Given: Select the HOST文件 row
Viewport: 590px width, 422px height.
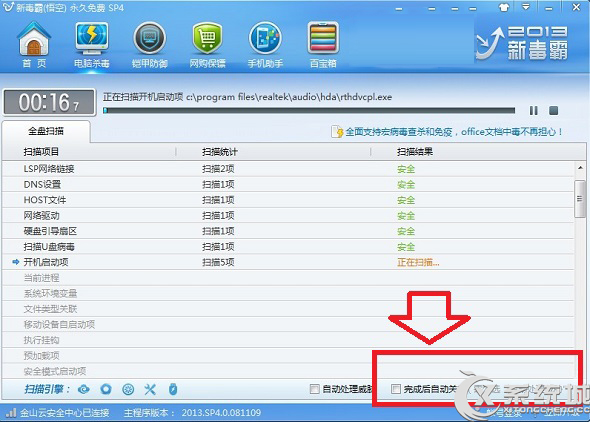Looking at the screenshot, I should 288,200.
